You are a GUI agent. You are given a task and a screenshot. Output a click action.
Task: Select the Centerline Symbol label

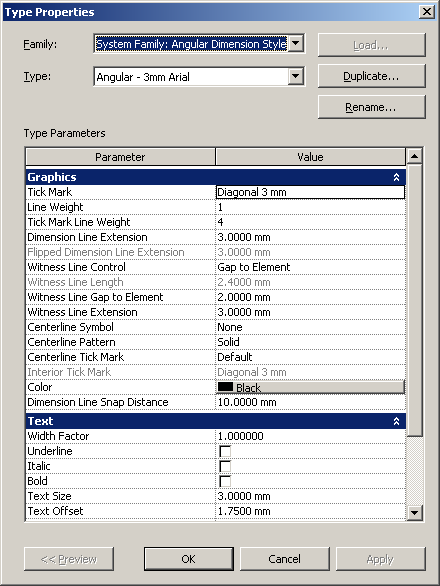71,327
